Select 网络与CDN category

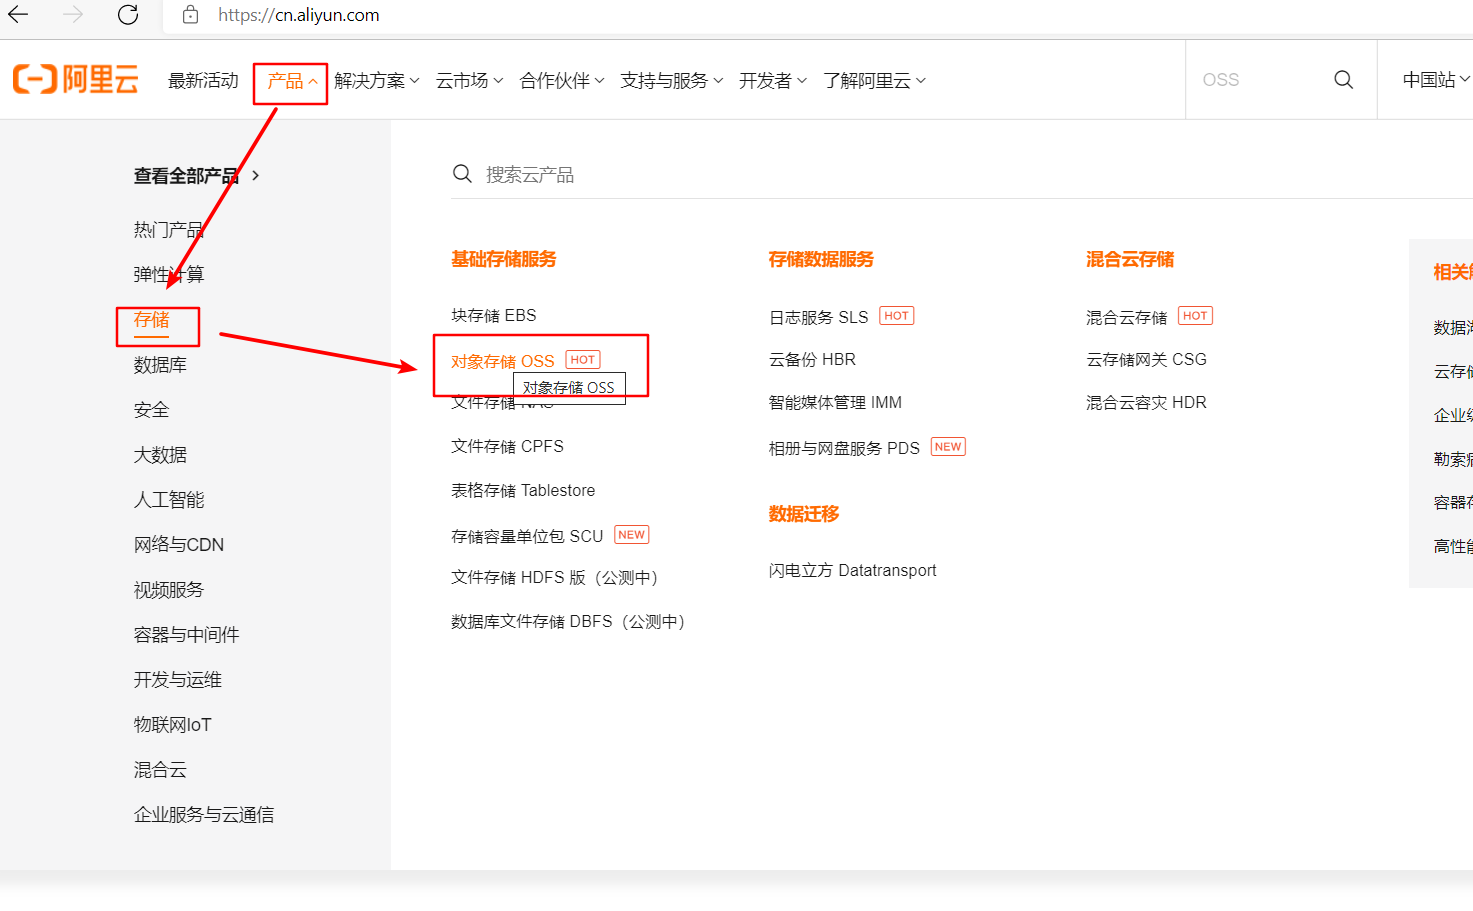coord(179,545)
